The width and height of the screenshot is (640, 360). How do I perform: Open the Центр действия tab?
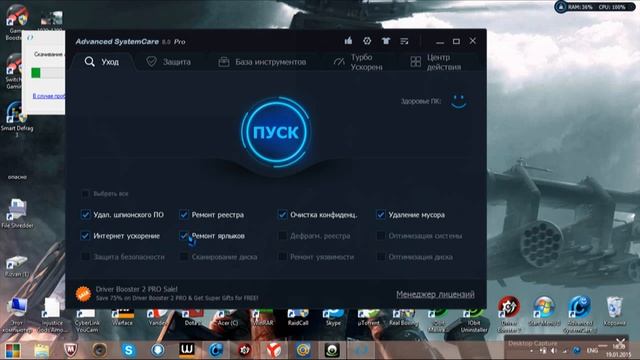(x=436, y=62)
